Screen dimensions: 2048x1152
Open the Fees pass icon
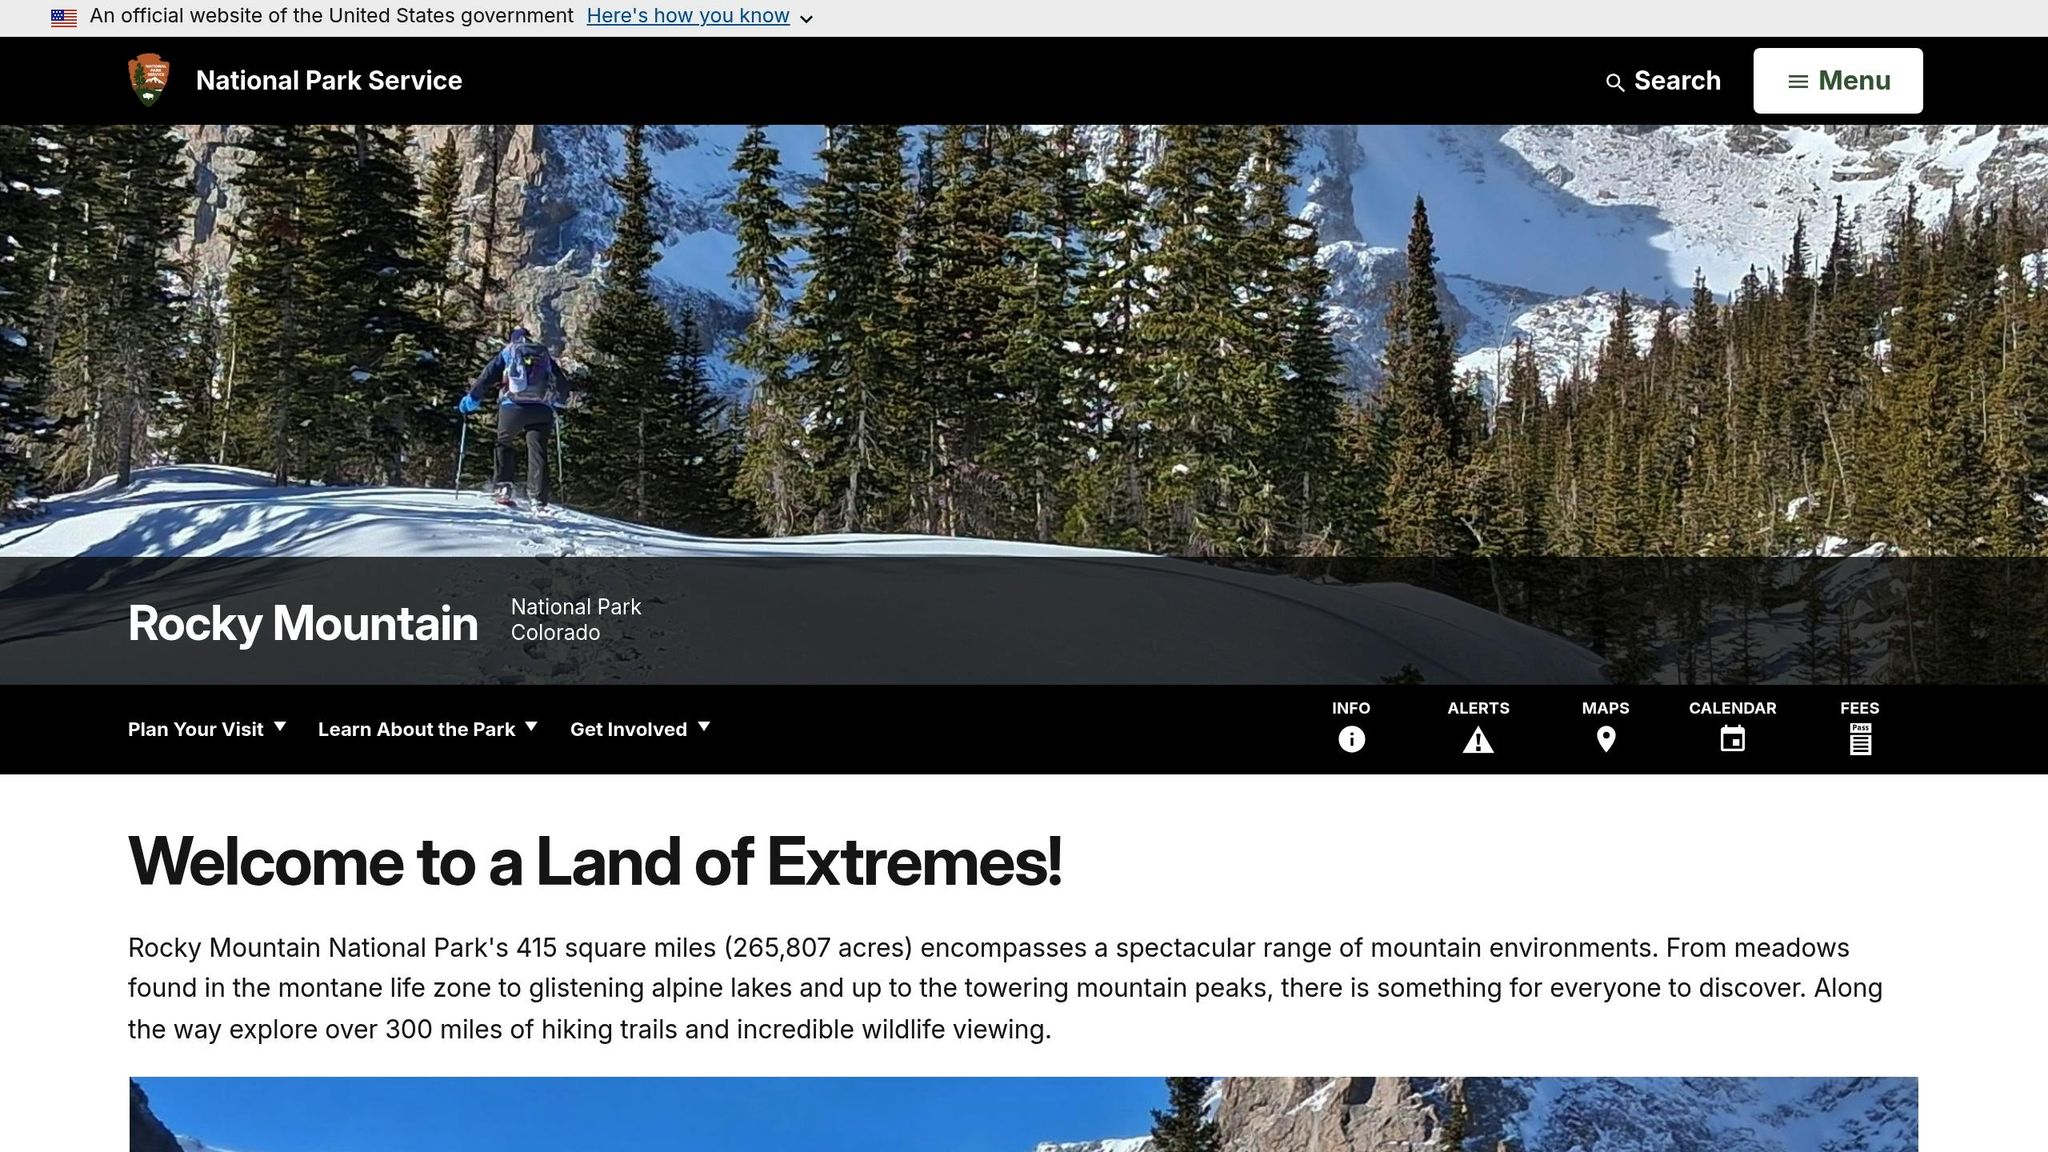click(x=1860, y=739)
